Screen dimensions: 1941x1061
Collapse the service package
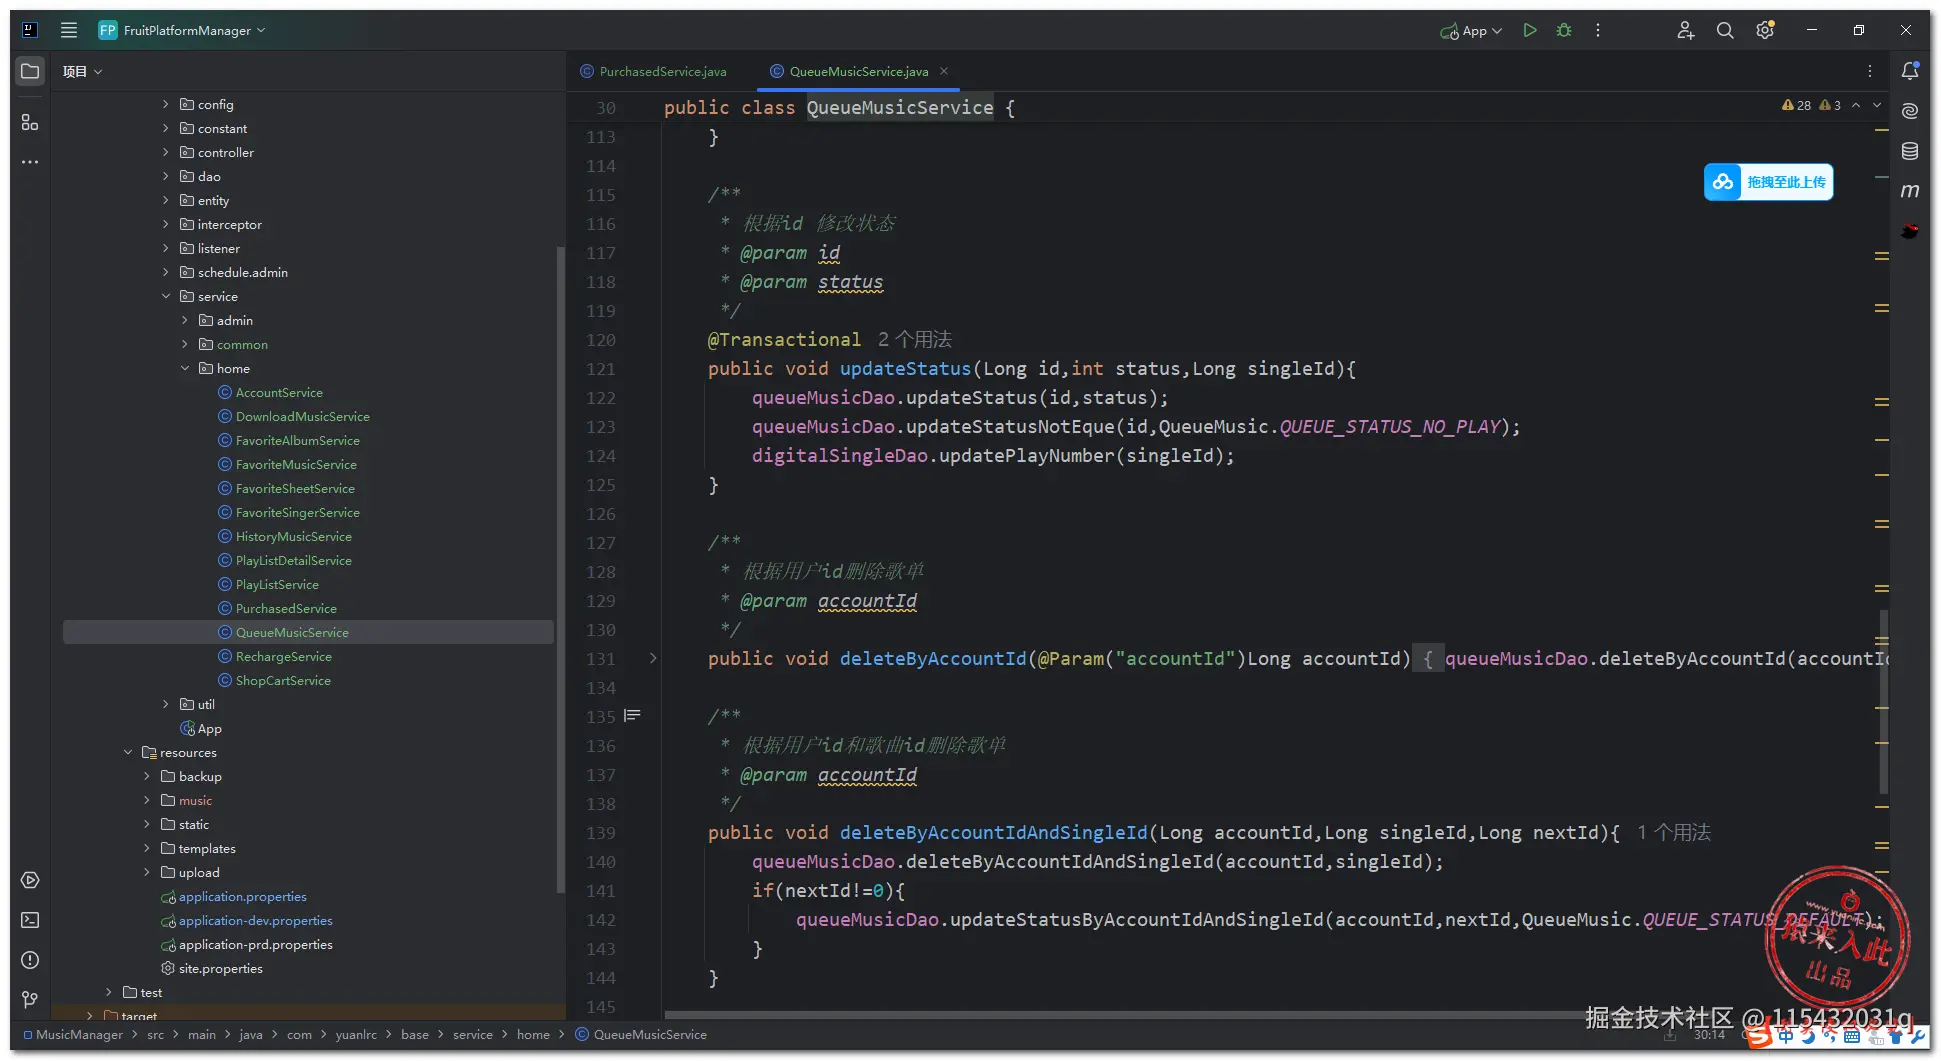tap(166, 296)
